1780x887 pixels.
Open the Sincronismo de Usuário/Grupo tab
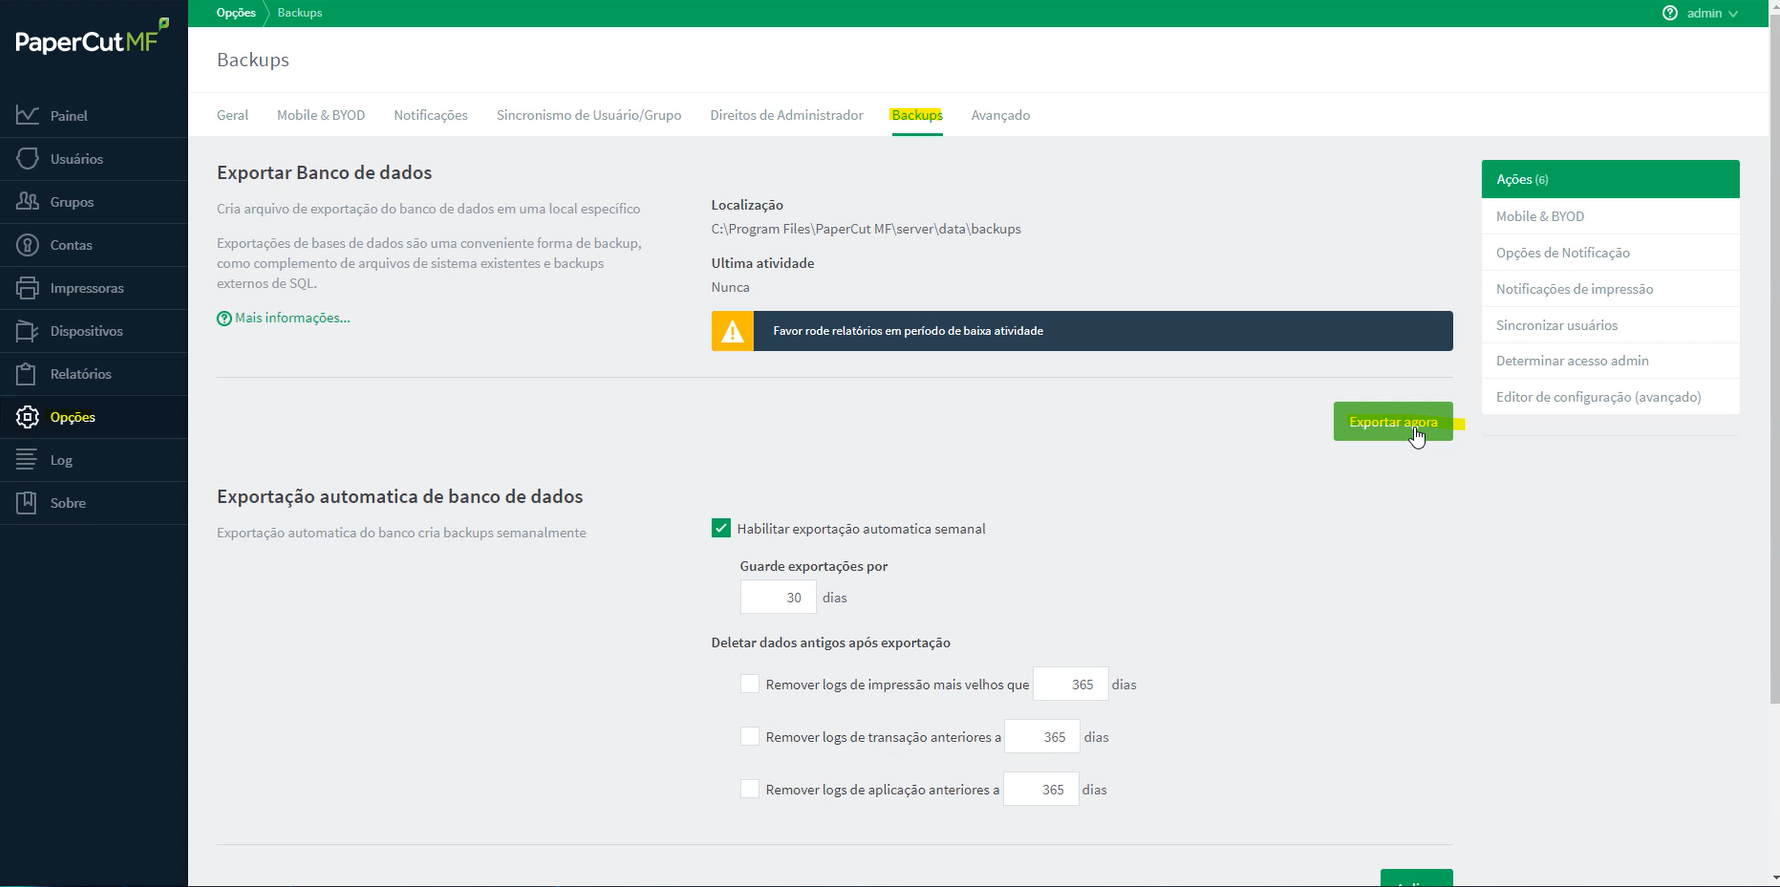tap(589, 115)
